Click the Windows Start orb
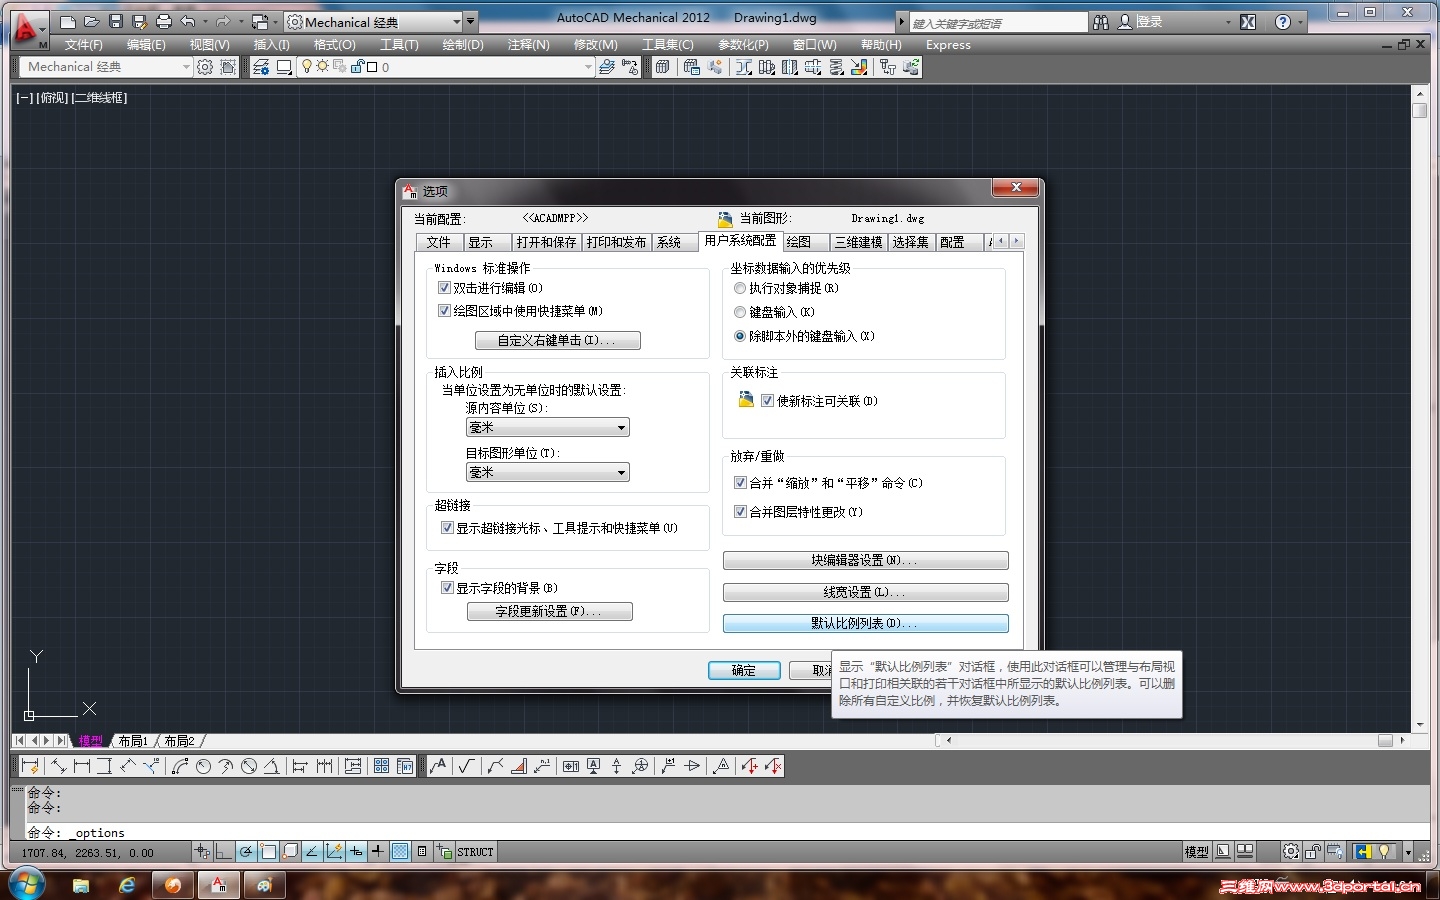Screen dimensions: 1440x900 26,884
